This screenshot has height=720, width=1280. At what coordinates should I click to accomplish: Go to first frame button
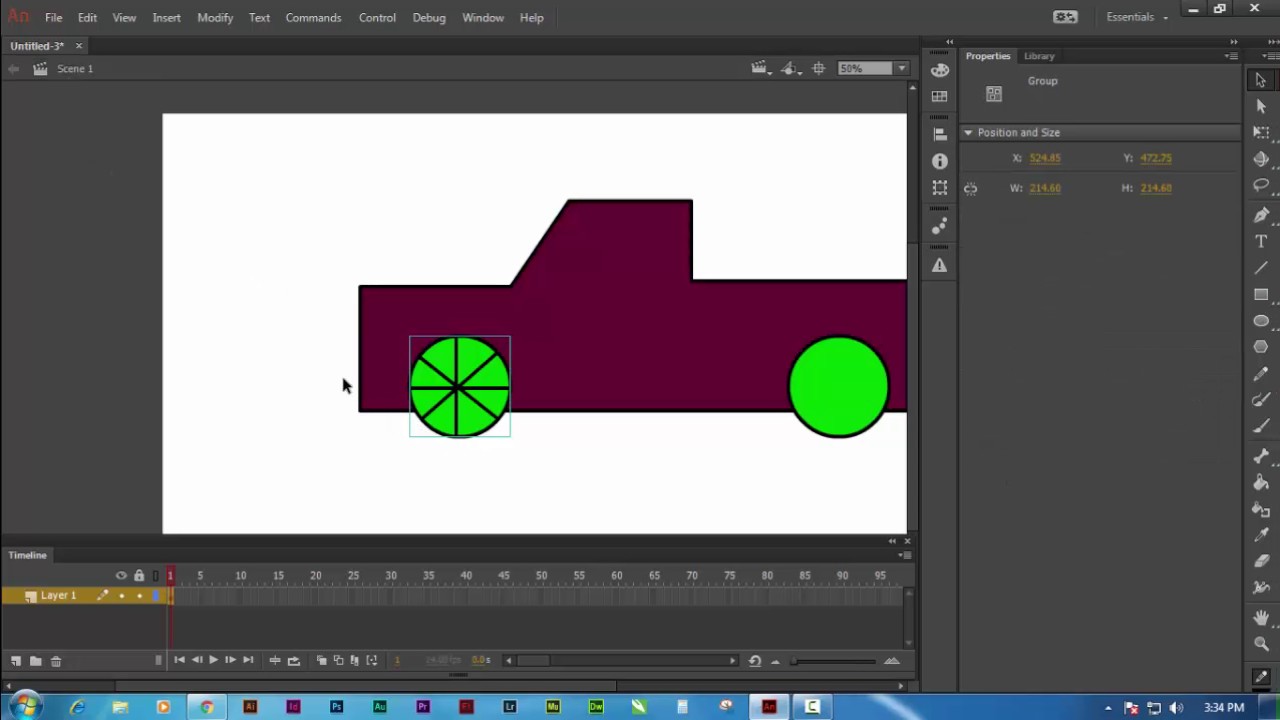coord(179,660)
